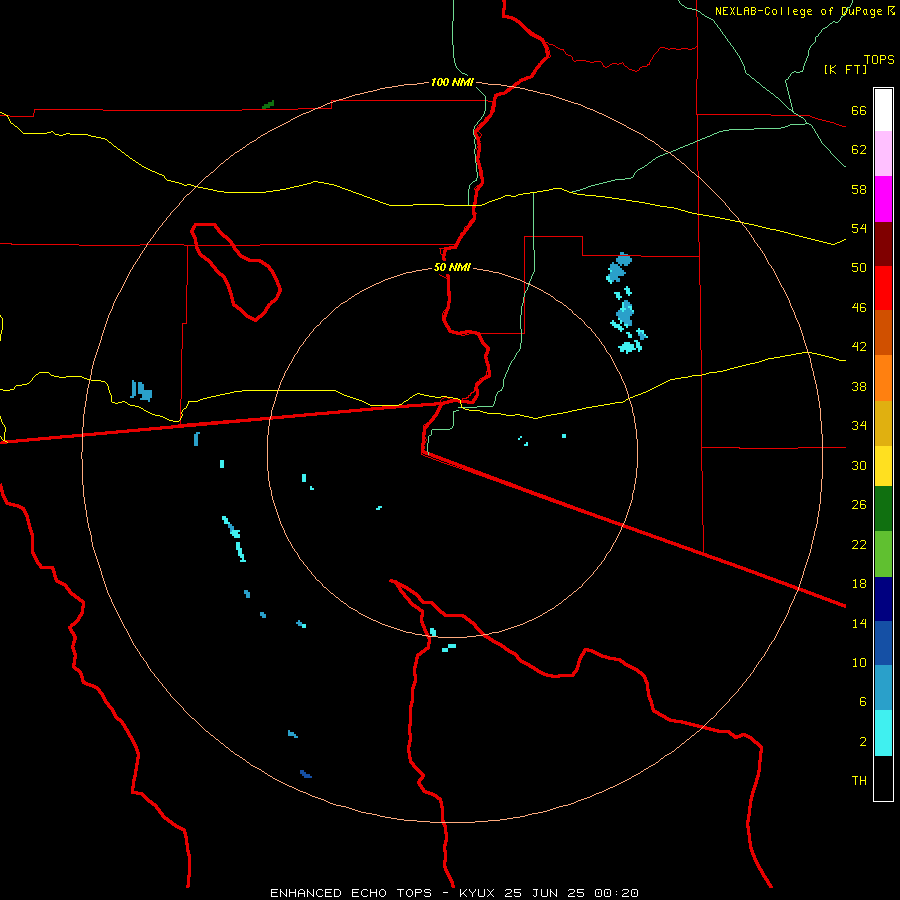The width and height of the screenshot is (900, 900).
Task: Click the 'TH' threshold legend label
Action: click(x=859, y=781)
